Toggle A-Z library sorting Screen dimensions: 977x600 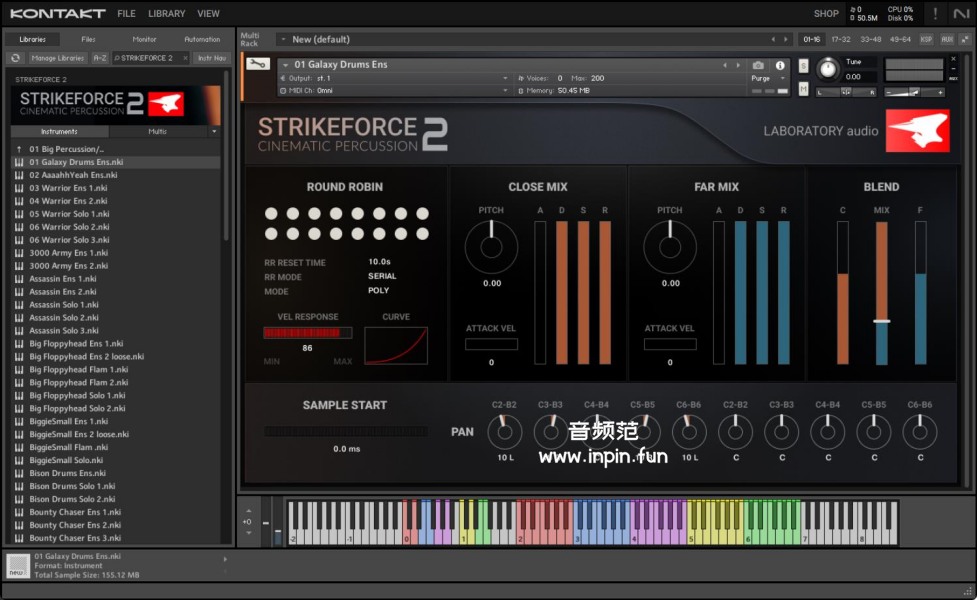click(100, 58)
